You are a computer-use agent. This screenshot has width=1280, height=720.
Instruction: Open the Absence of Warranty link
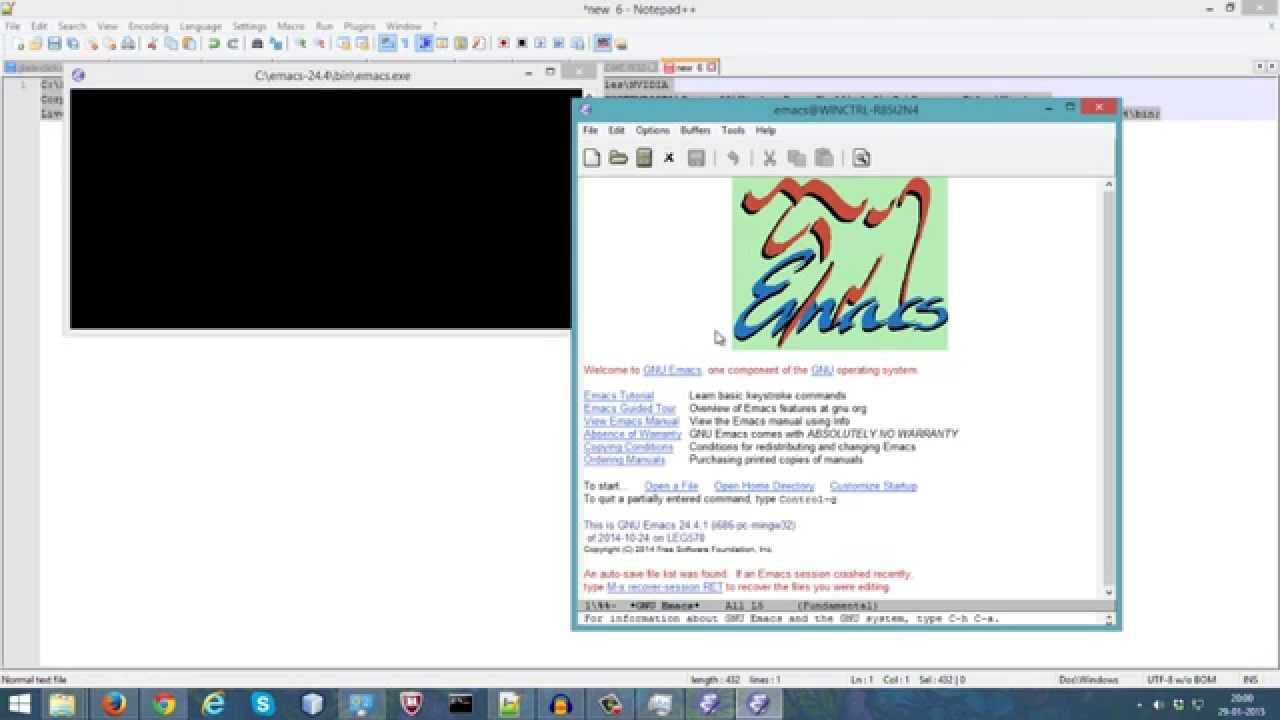pos(632,435)
